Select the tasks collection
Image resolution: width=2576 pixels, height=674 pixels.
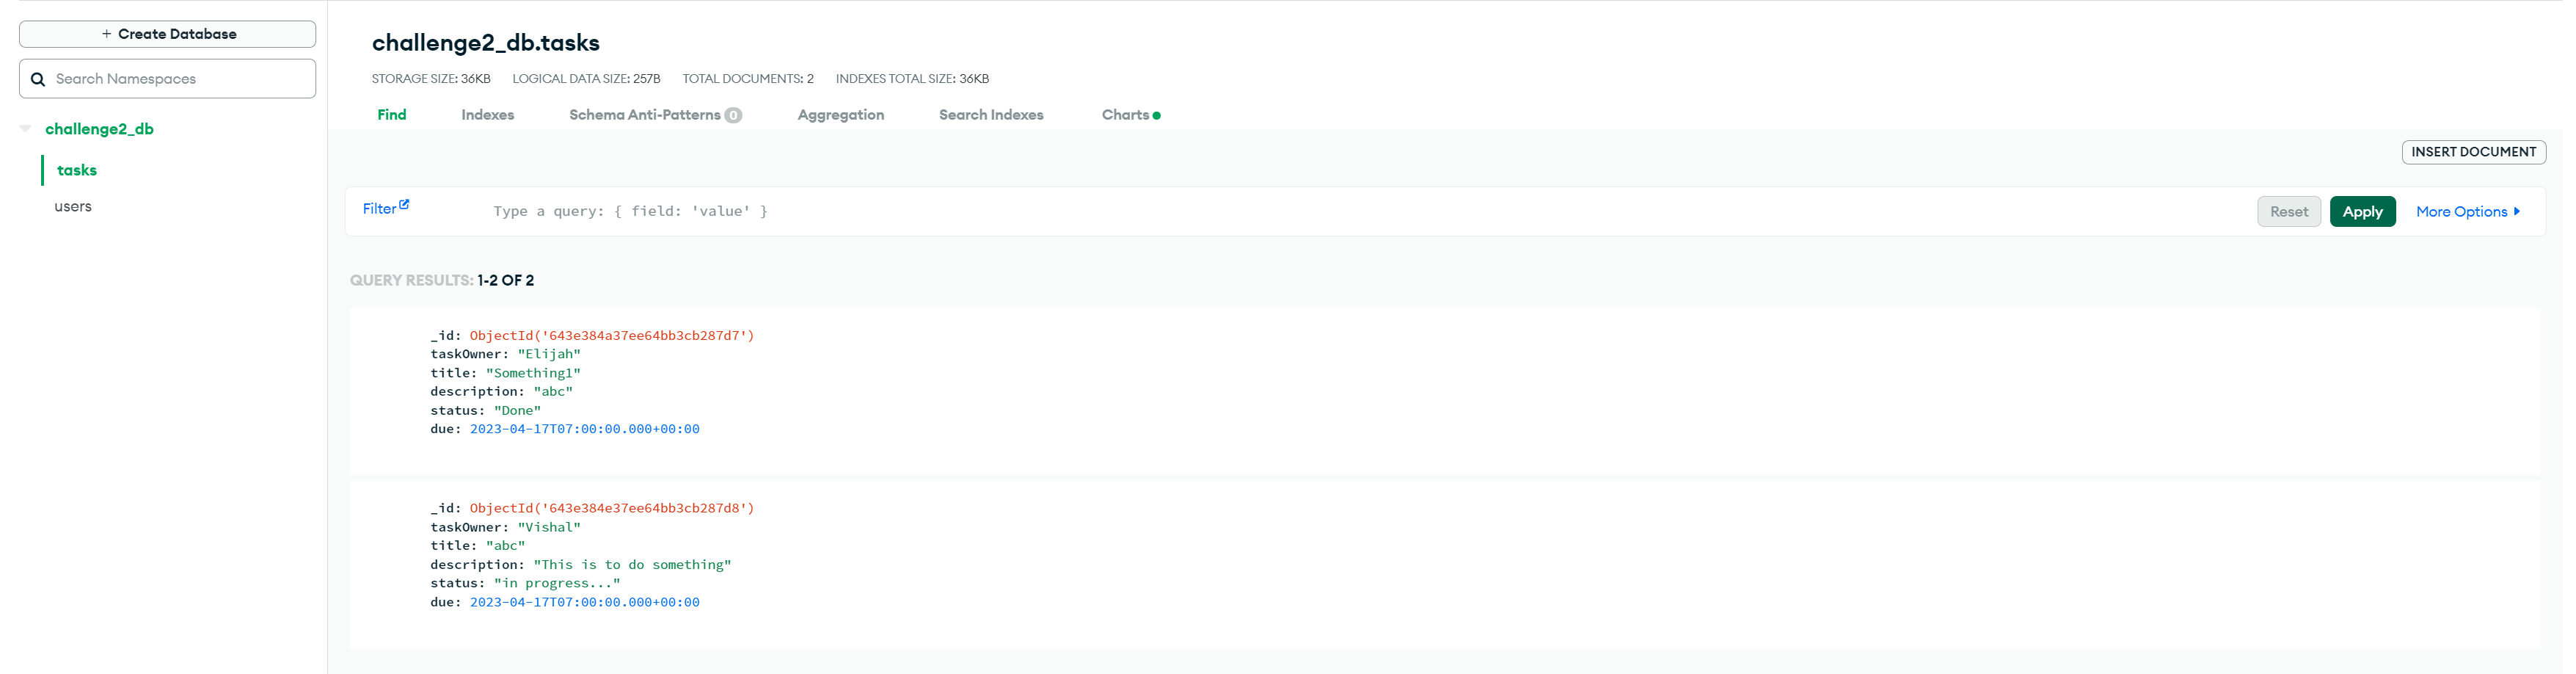pos(76,170)
